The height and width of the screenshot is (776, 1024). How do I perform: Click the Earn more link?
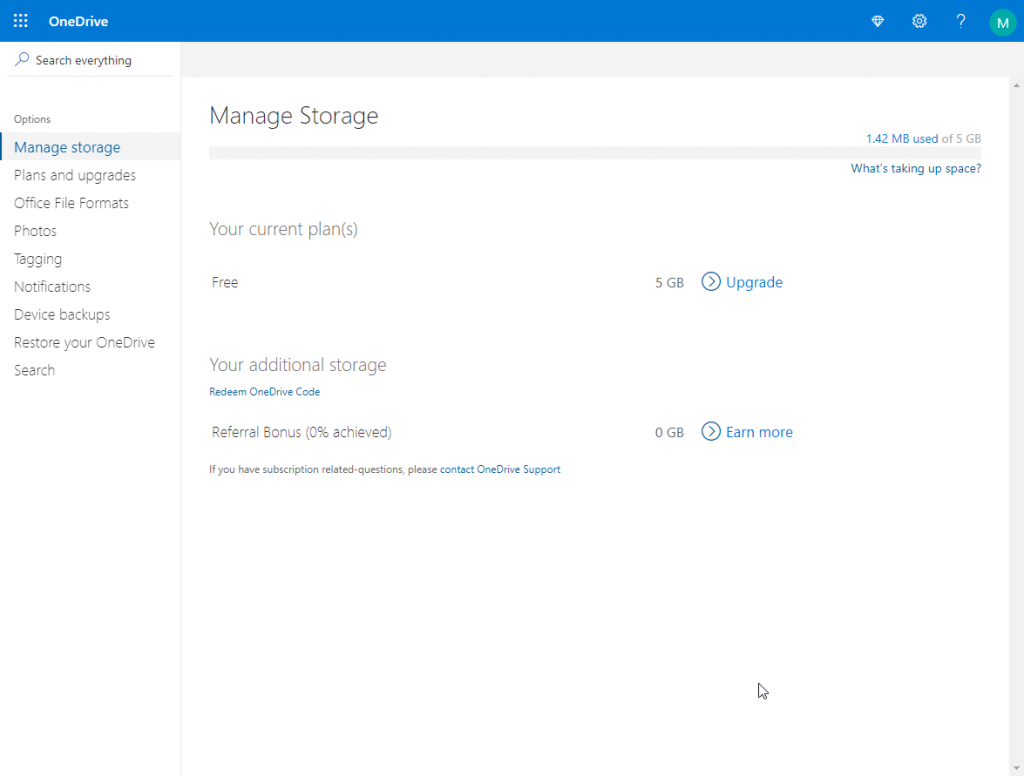pos(760,432)
